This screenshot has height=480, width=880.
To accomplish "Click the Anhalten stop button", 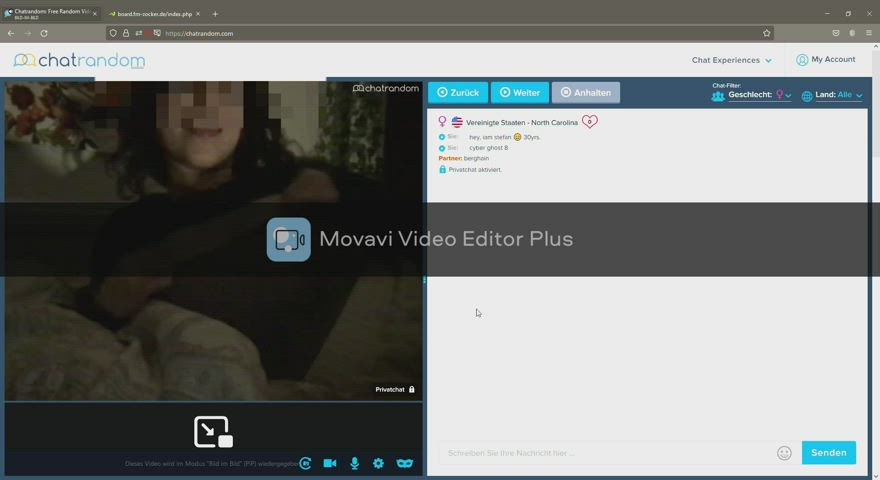I will tap(586, 93).
